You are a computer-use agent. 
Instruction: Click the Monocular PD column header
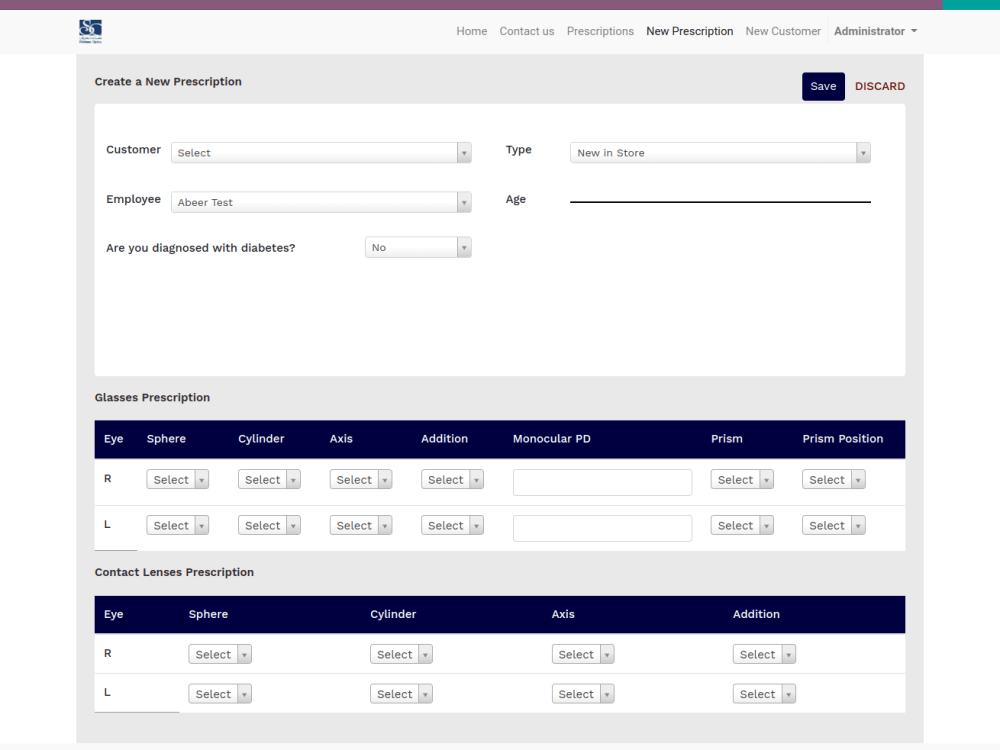tap(552, 439)
